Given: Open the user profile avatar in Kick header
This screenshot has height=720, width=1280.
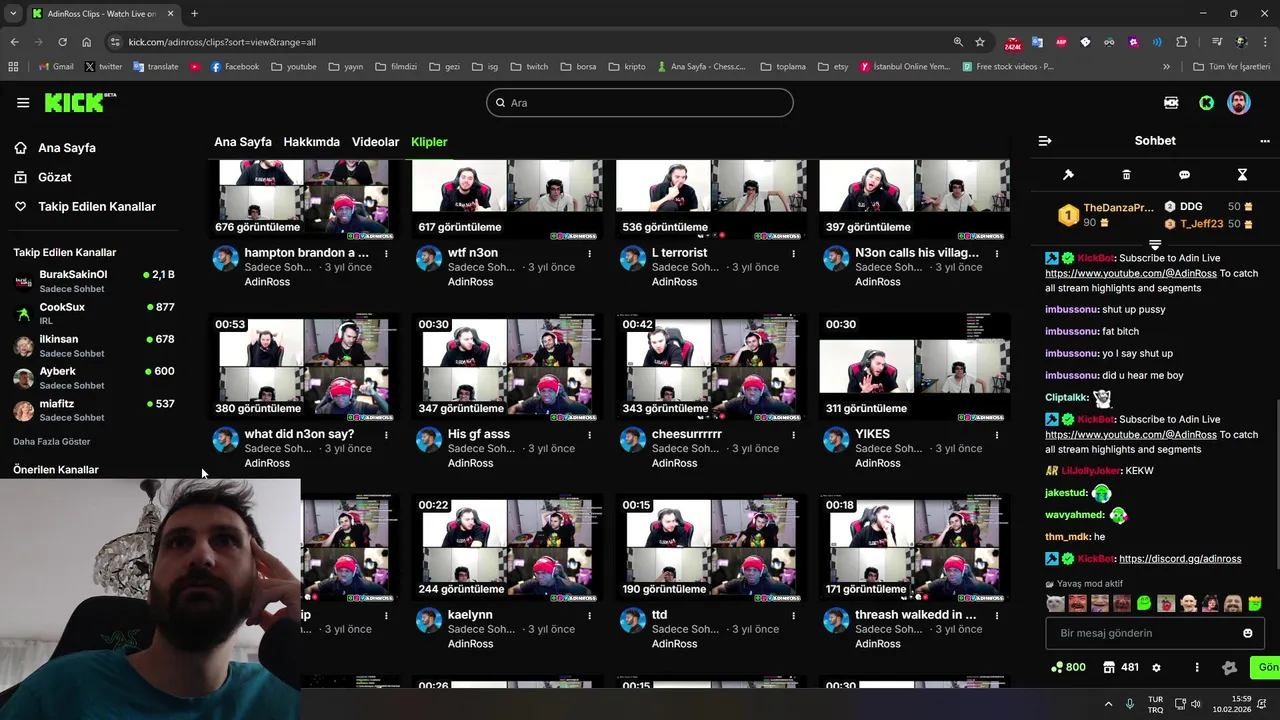Looking at the screenshot, I should point(1239,102).
